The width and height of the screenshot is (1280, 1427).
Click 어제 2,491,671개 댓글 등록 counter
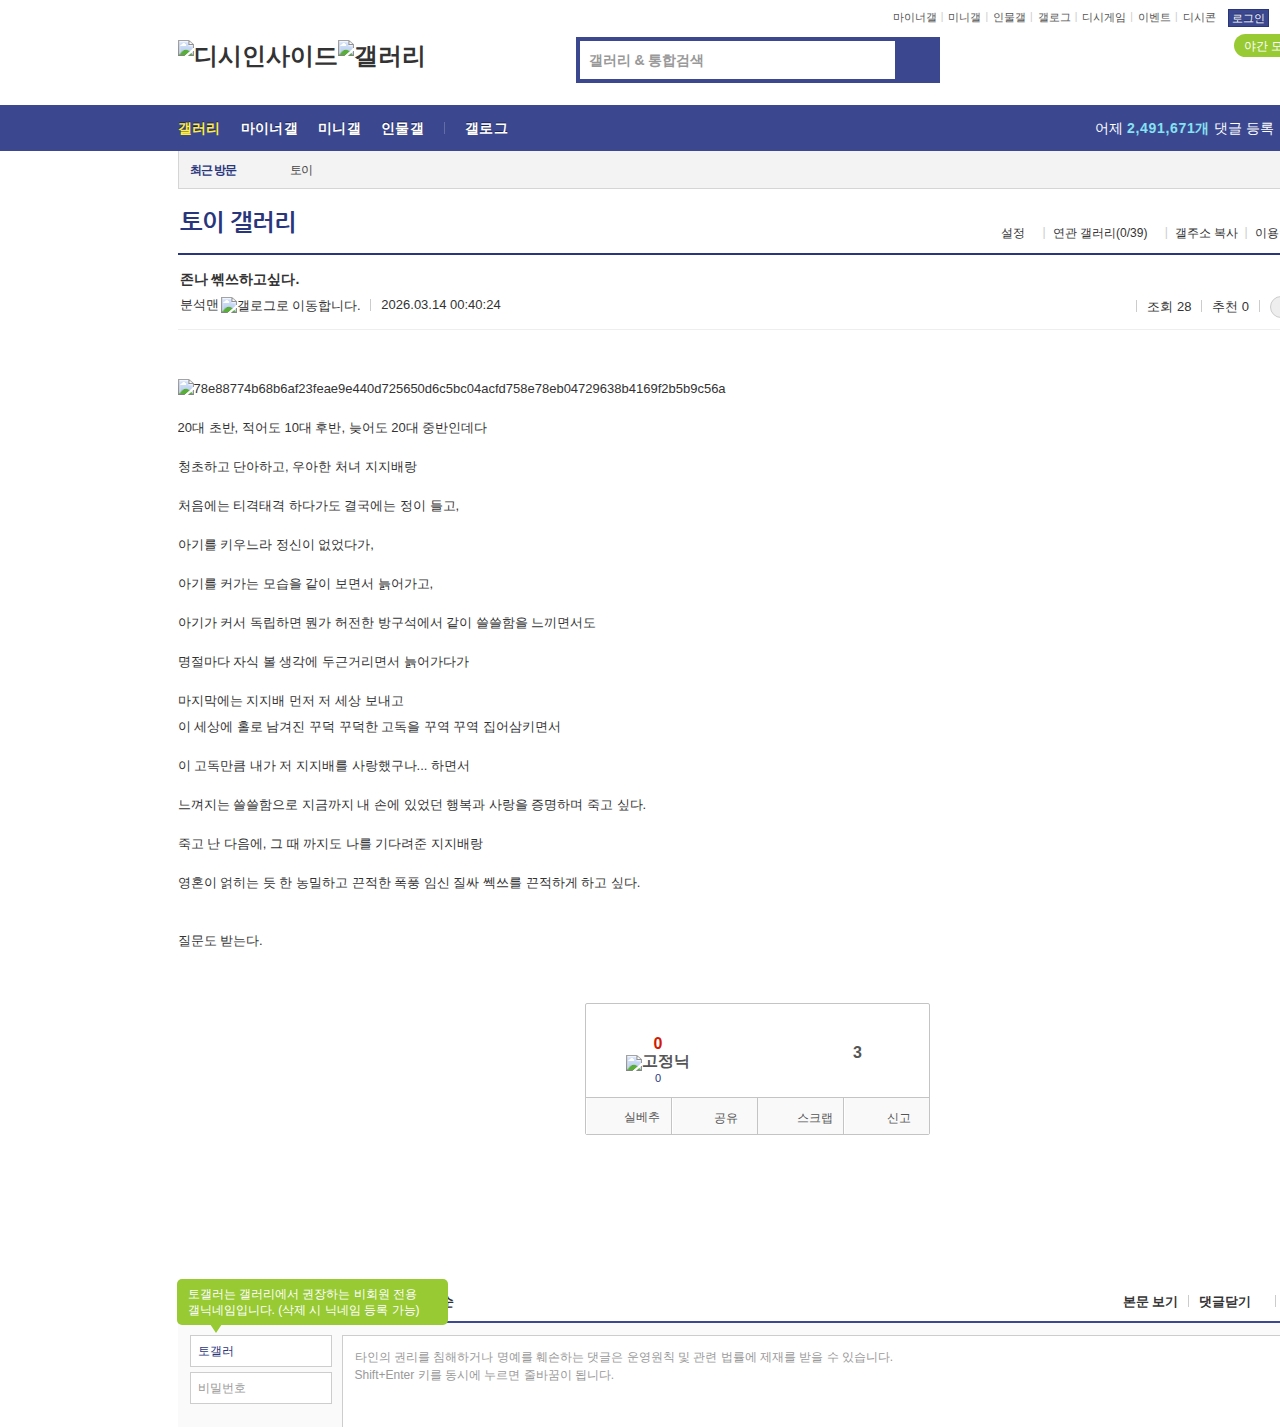(1184, 128)
